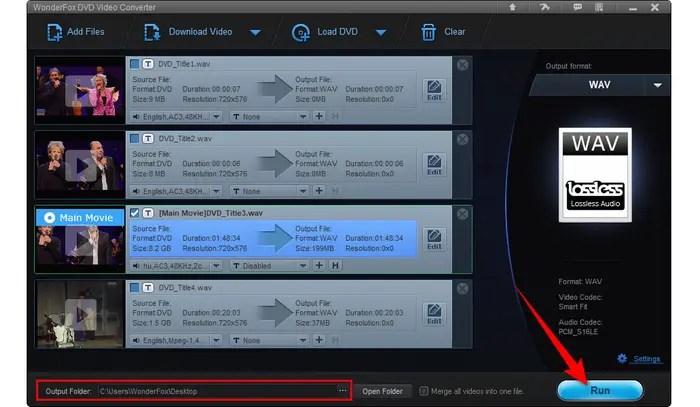Click the register icon in the title bar

pyautogui.click(x=599, y=7)
